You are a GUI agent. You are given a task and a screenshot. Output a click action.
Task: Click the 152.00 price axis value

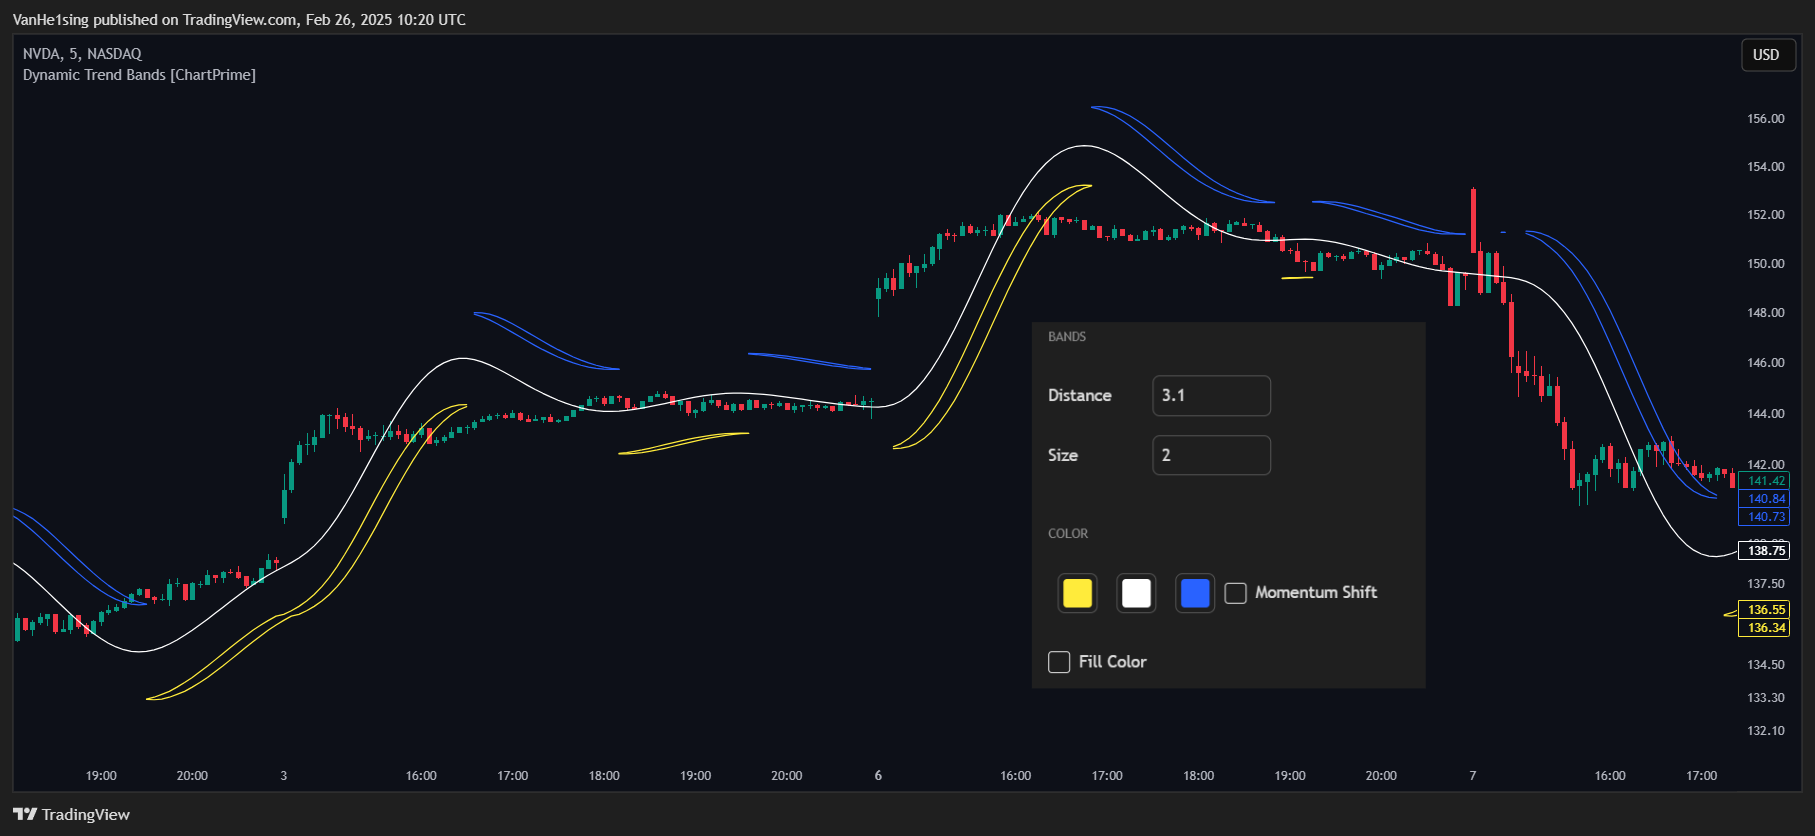pos(1765,215)
